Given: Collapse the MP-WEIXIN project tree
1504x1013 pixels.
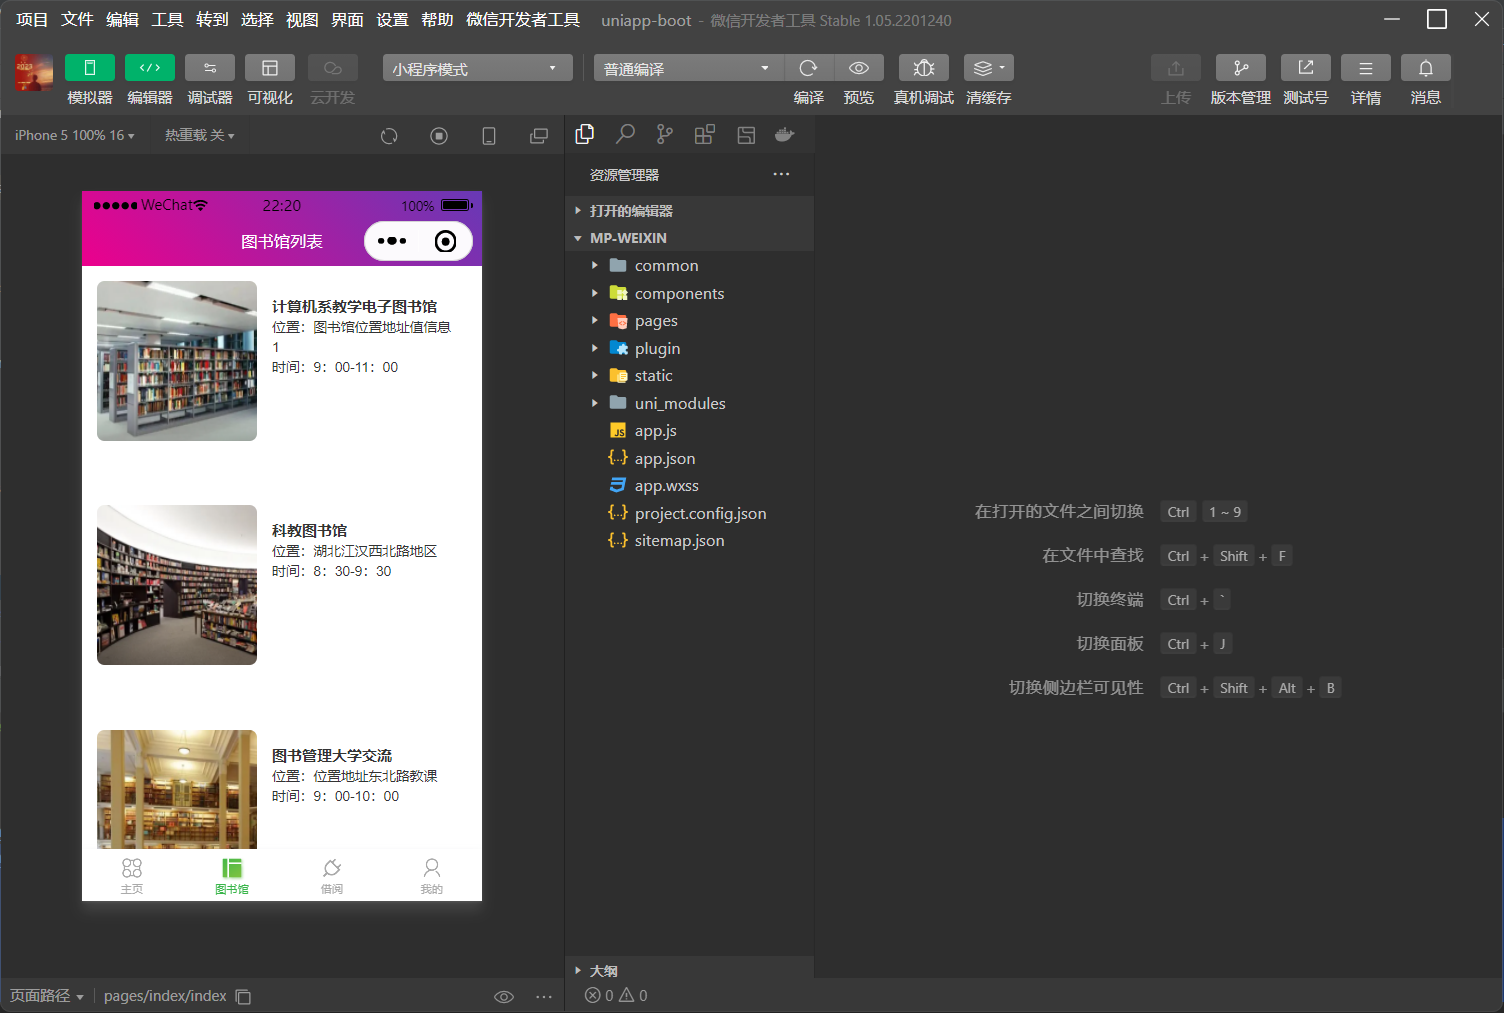Looking at the screenshot, I should point(689,238).
